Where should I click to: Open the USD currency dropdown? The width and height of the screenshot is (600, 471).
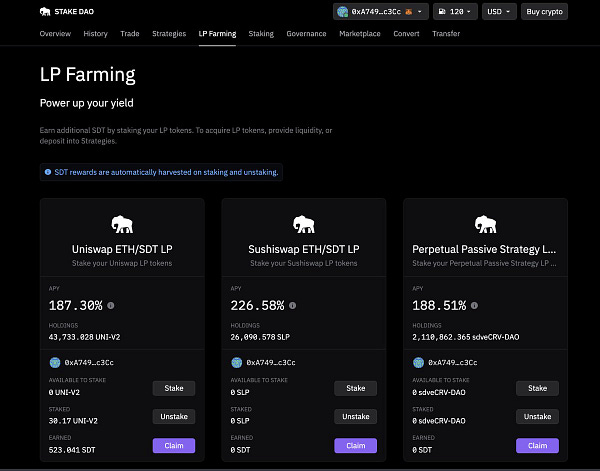[499, 11]
